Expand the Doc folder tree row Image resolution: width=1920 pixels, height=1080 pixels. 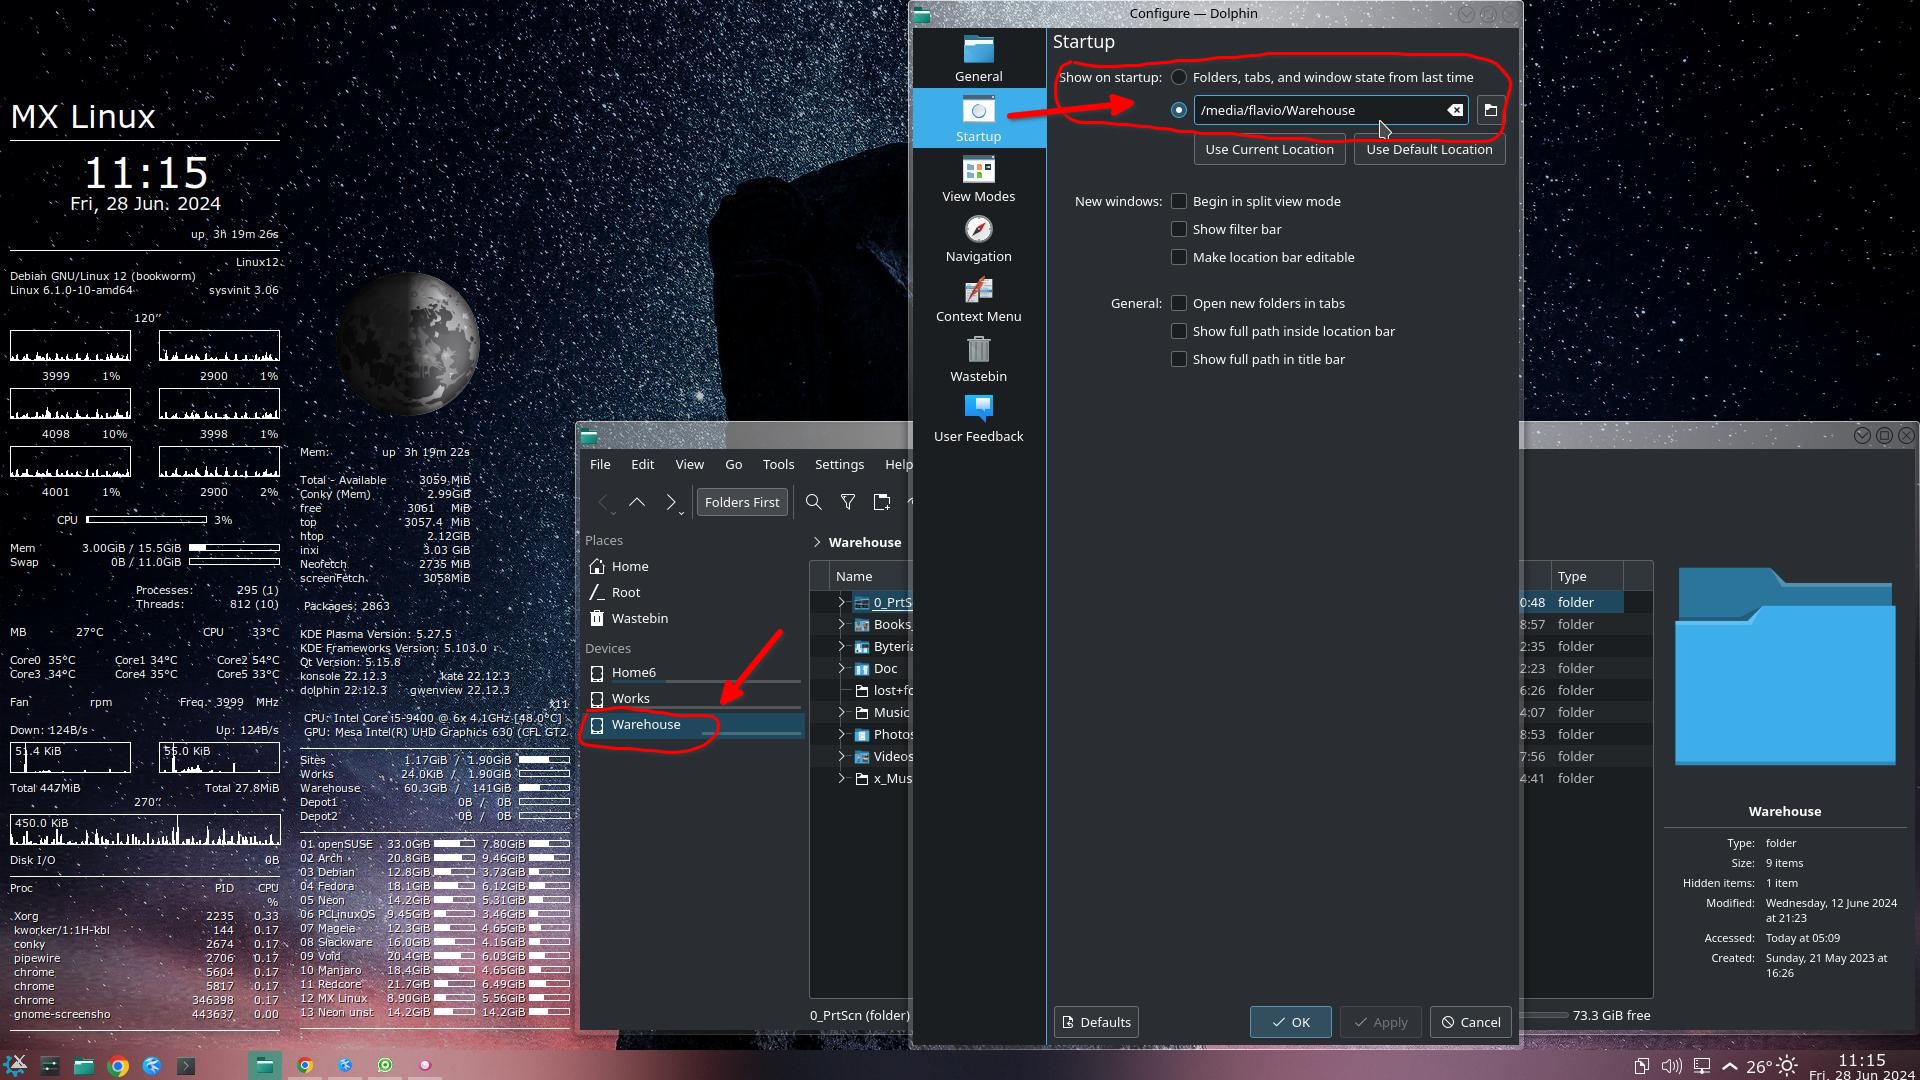pyautogui.click(x=842, y=668)
